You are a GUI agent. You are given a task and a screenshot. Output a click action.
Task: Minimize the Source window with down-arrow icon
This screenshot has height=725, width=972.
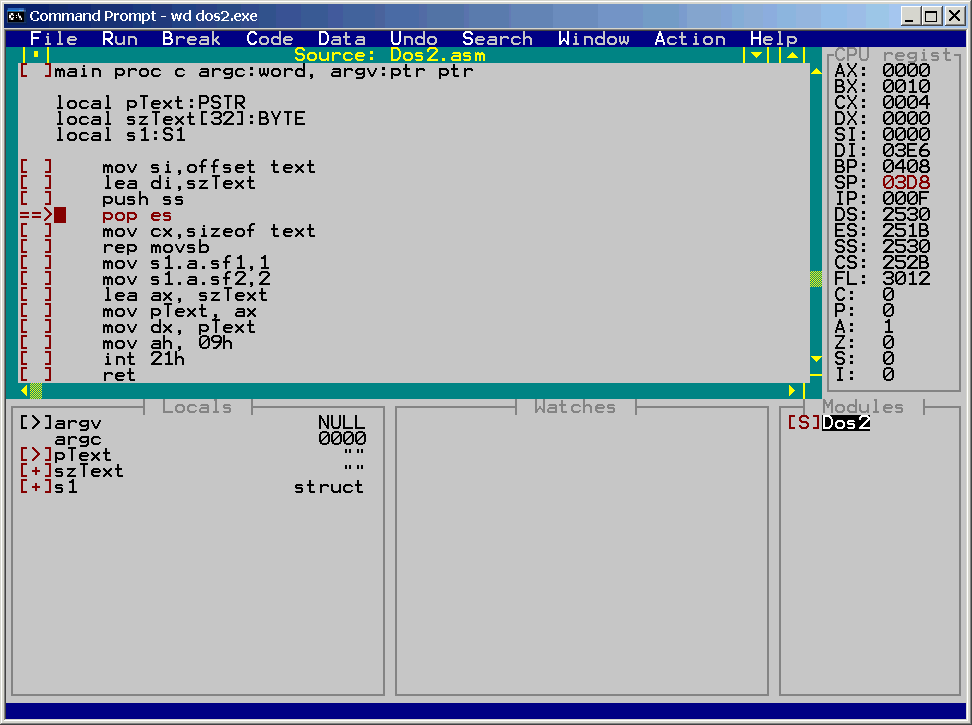[x=756, y=55]
